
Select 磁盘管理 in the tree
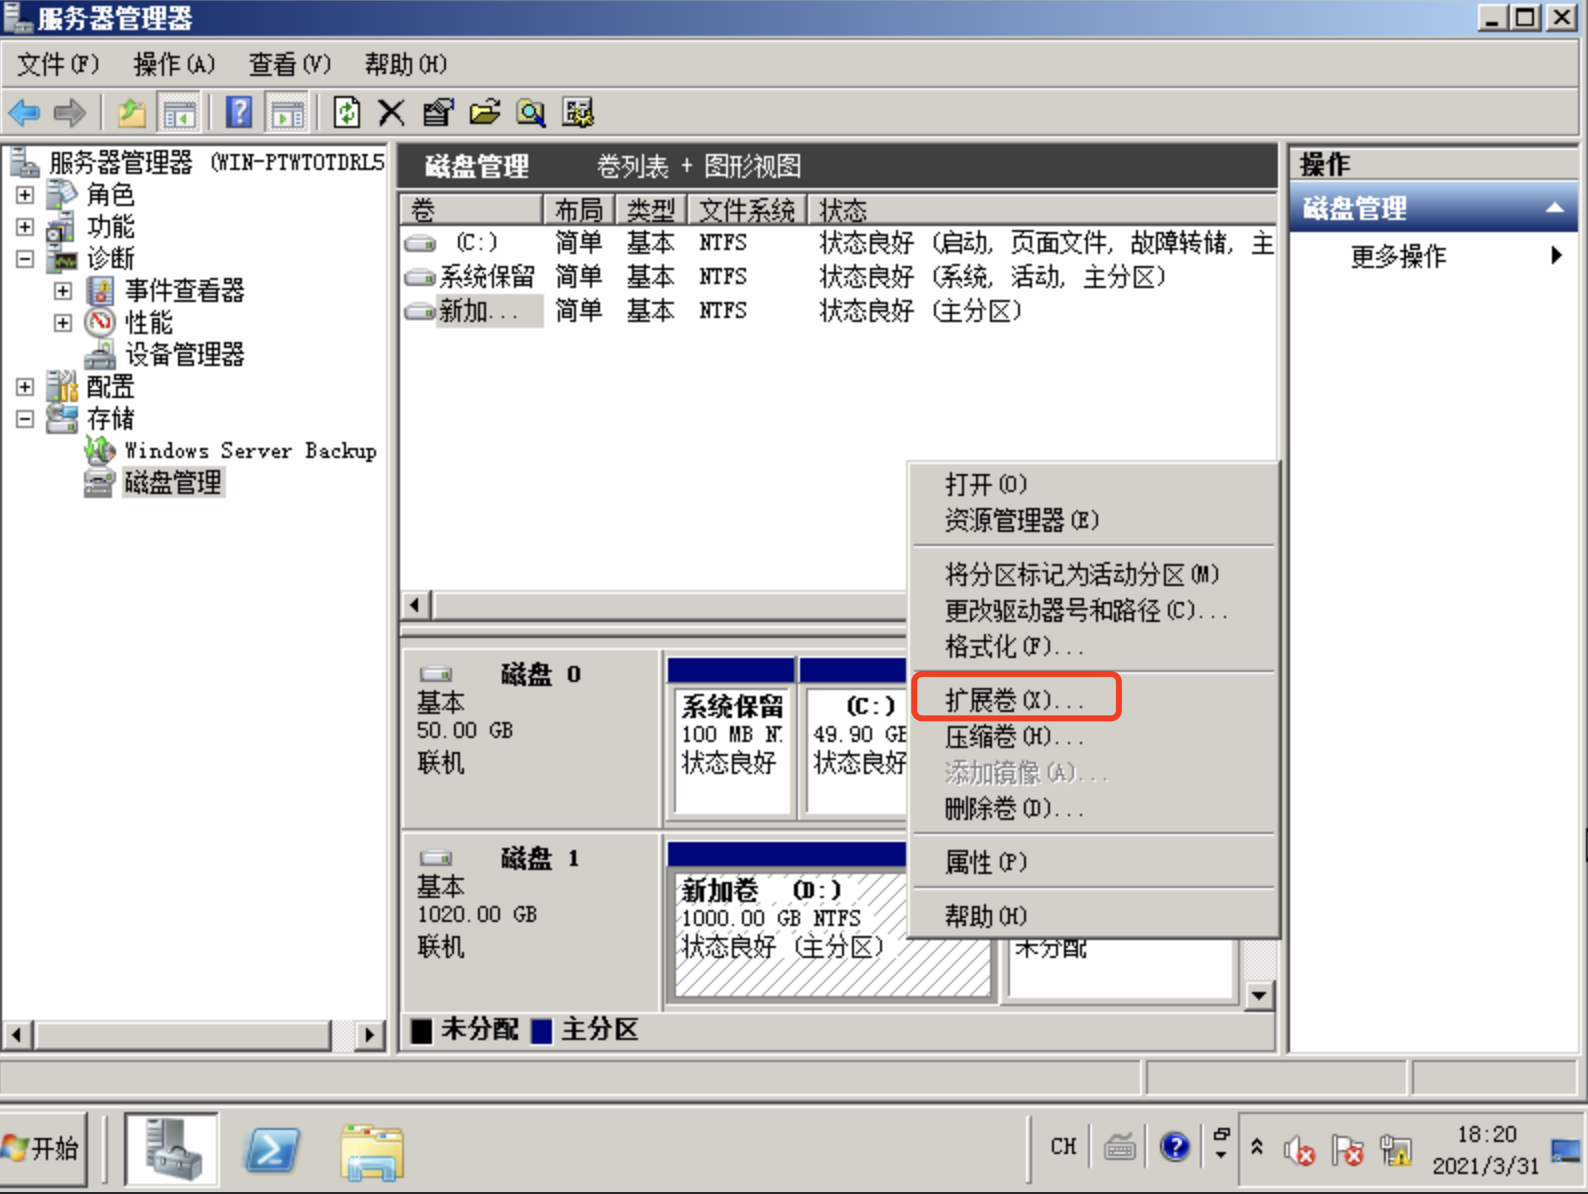(173, 482)
